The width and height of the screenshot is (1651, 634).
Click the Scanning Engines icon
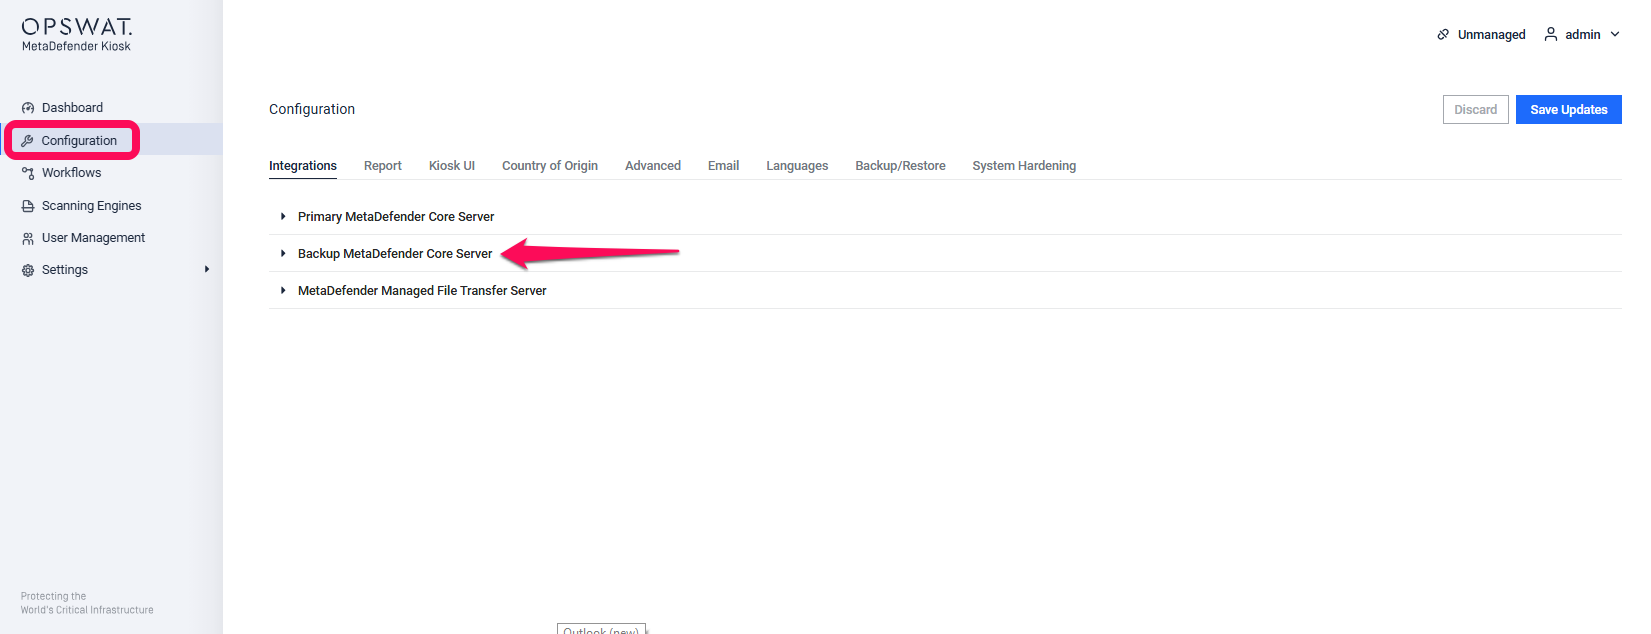(28, 206)
